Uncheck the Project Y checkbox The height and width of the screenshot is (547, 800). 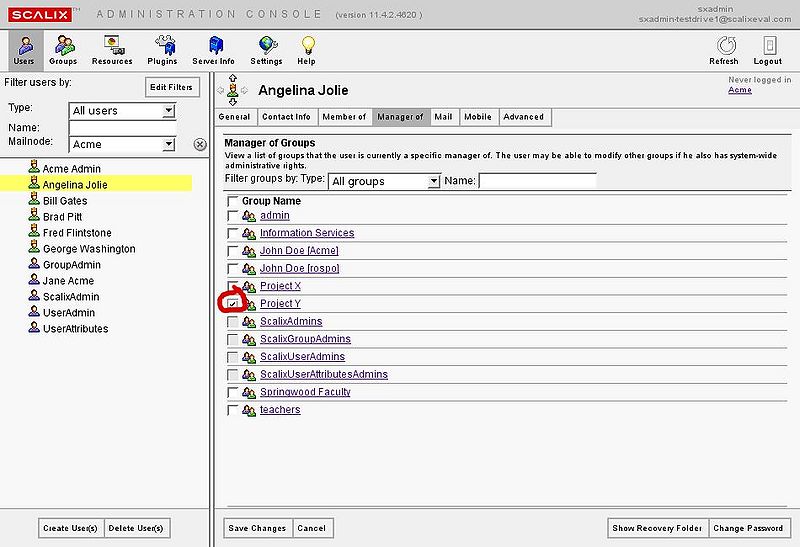tap(233, 304)
